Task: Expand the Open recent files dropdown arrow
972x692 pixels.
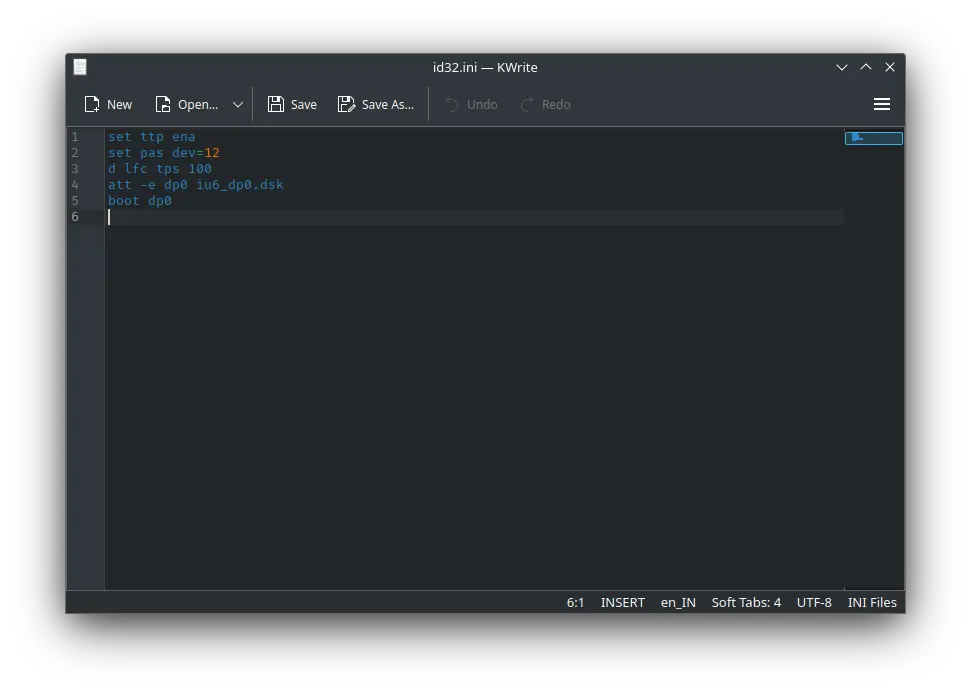Action: point(238,104)
